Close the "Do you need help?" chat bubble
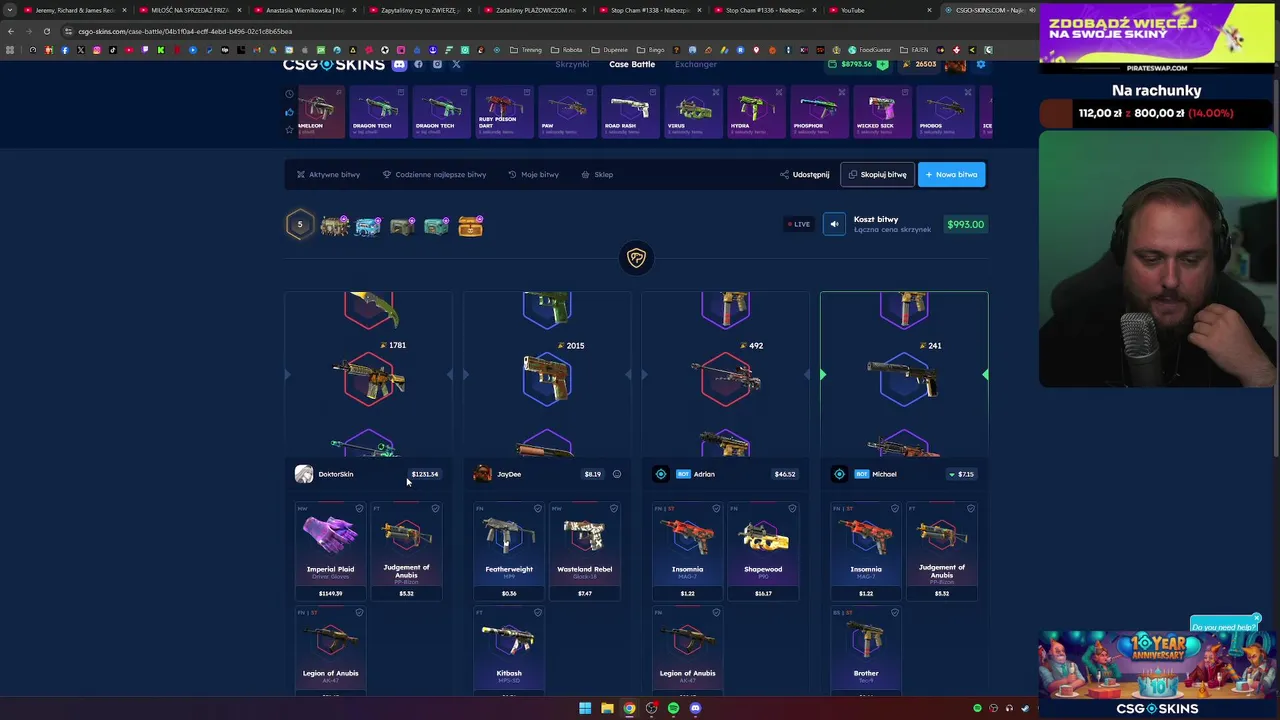The width and height of the screenshot is (1280, 720). pos(1257,619)
